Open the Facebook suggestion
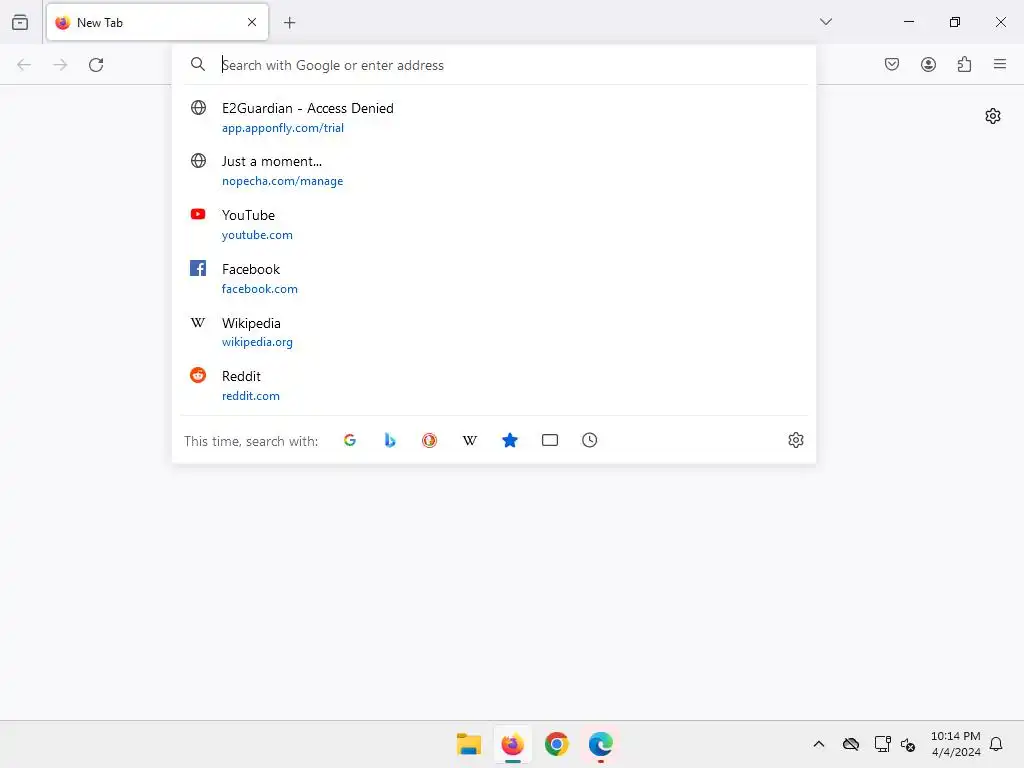This screenshot has width=1024, height=768. tap(494, 278)
